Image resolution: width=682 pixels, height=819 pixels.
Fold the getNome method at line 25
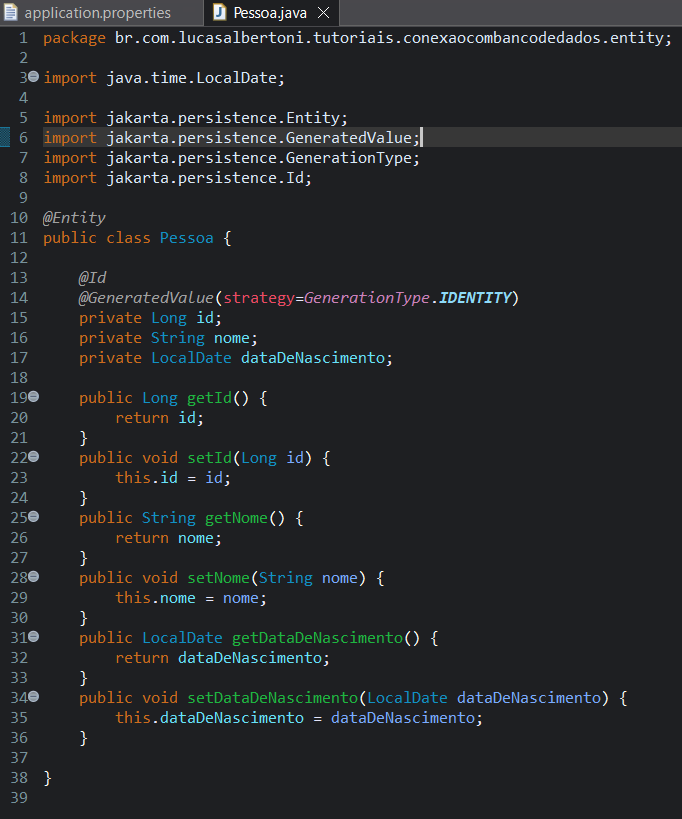(x=34, y=517)
